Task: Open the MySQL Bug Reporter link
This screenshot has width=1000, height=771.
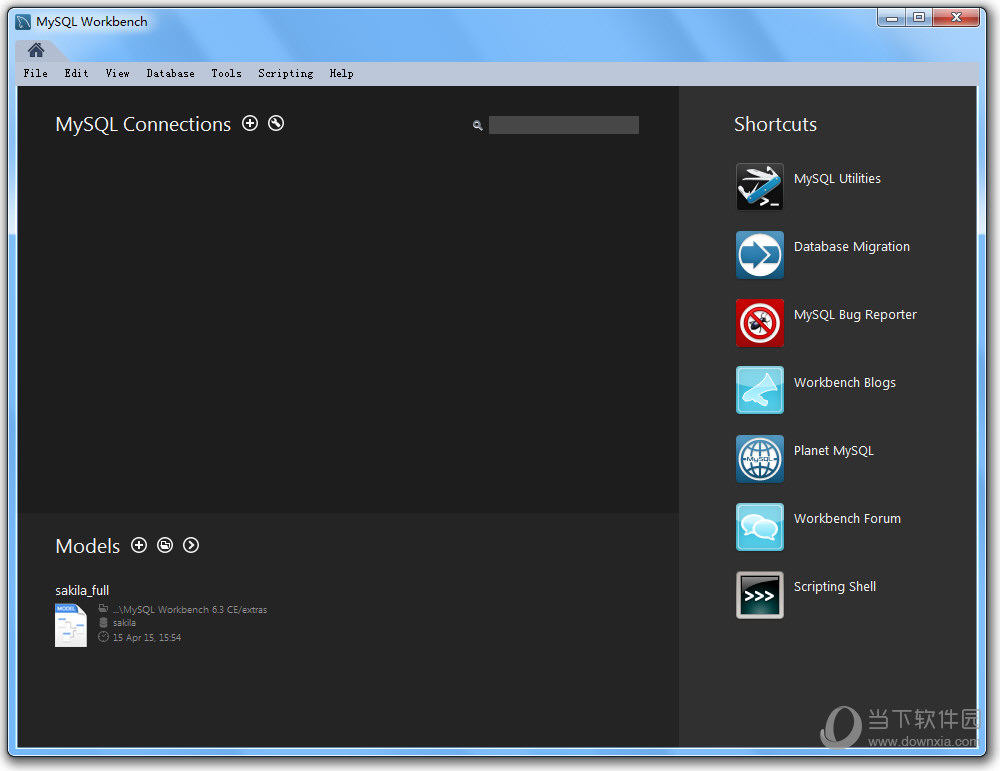Action: (855, 315)
